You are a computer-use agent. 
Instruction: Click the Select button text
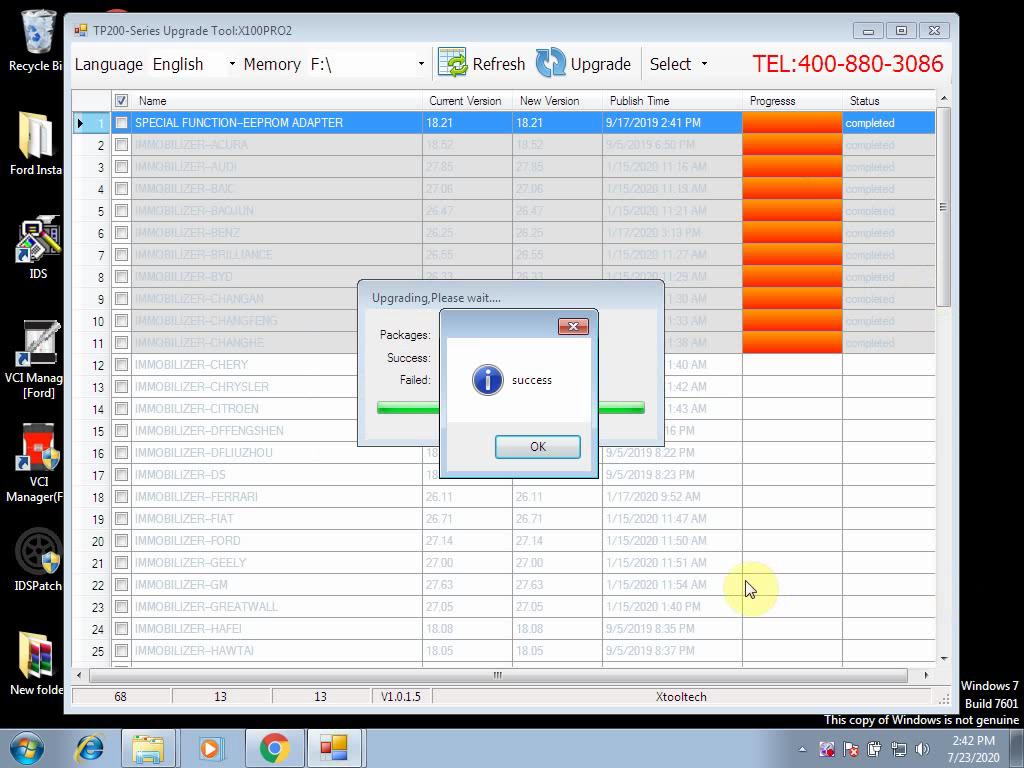point(670,64)
